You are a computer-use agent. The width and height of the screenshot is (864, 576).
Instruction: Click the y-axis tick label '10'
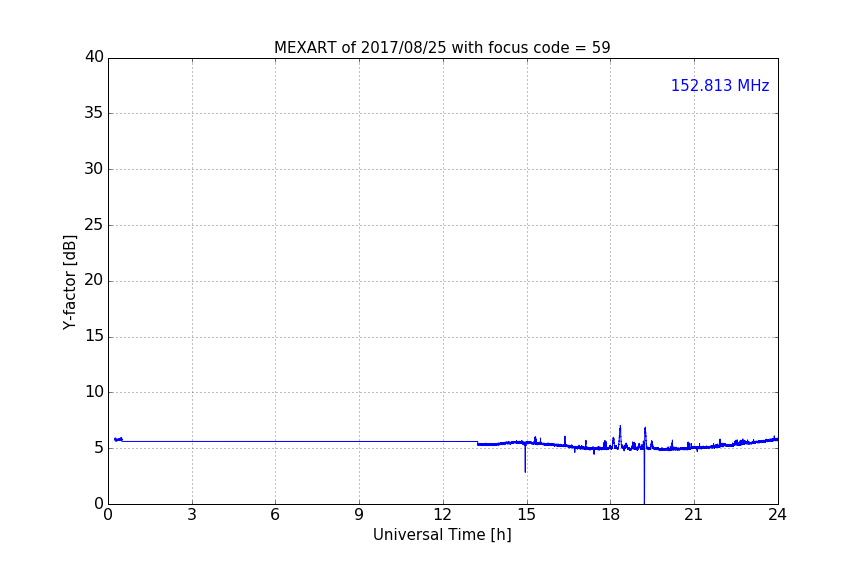tap(94, 392)
